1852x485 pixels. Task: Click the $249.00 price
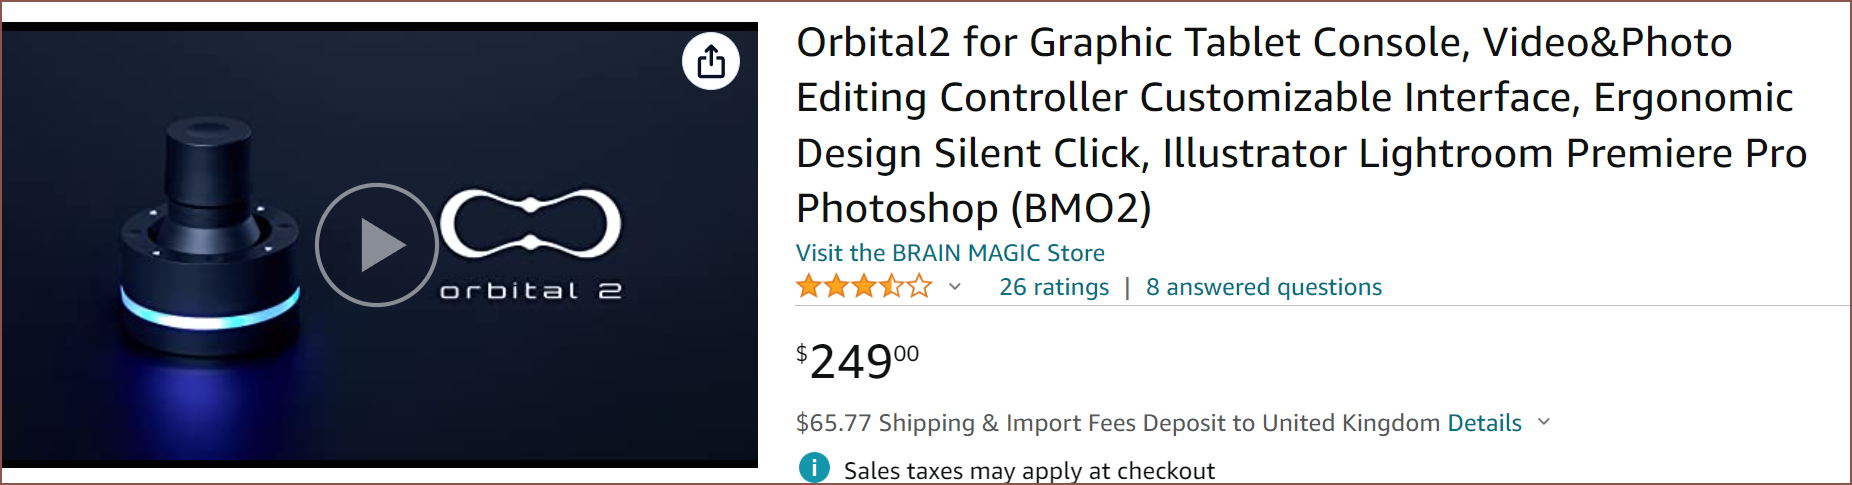tap(857, 361)
